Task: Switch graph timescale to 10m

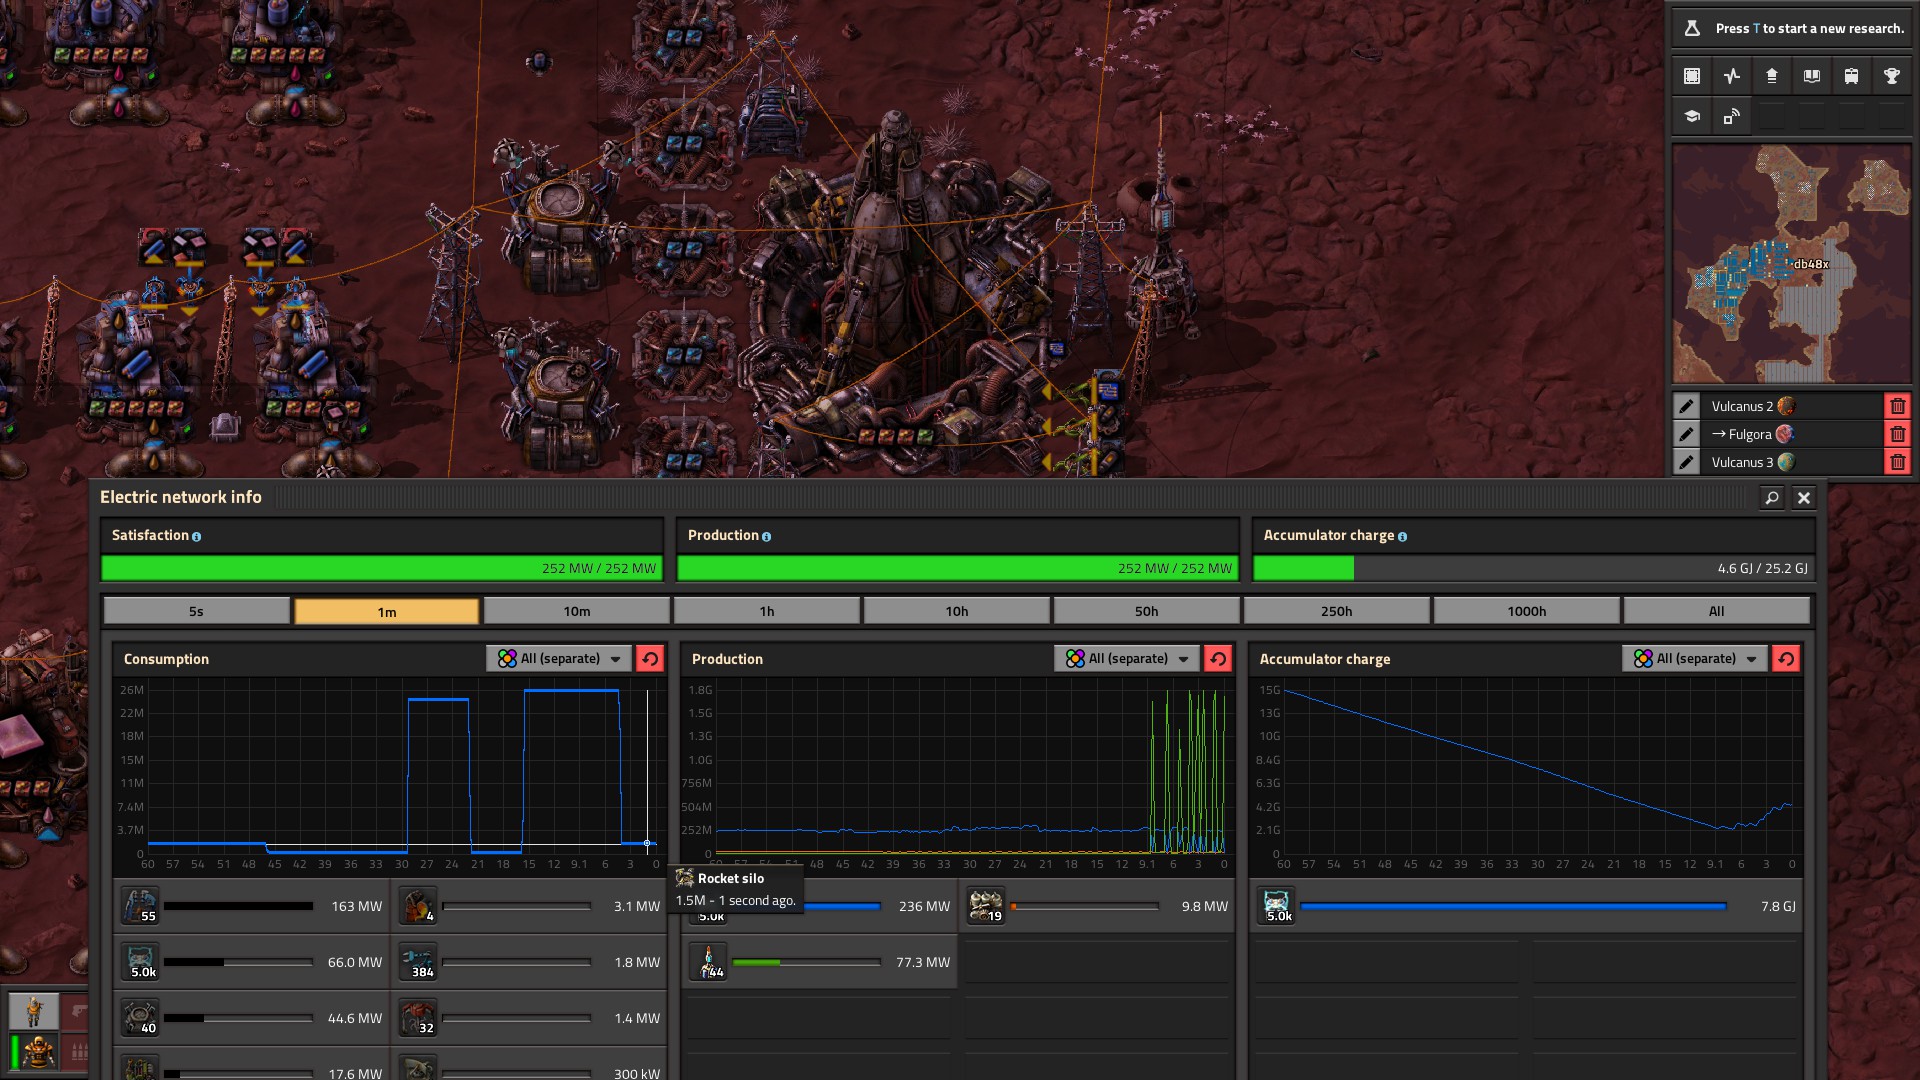Action: (576, 611)
